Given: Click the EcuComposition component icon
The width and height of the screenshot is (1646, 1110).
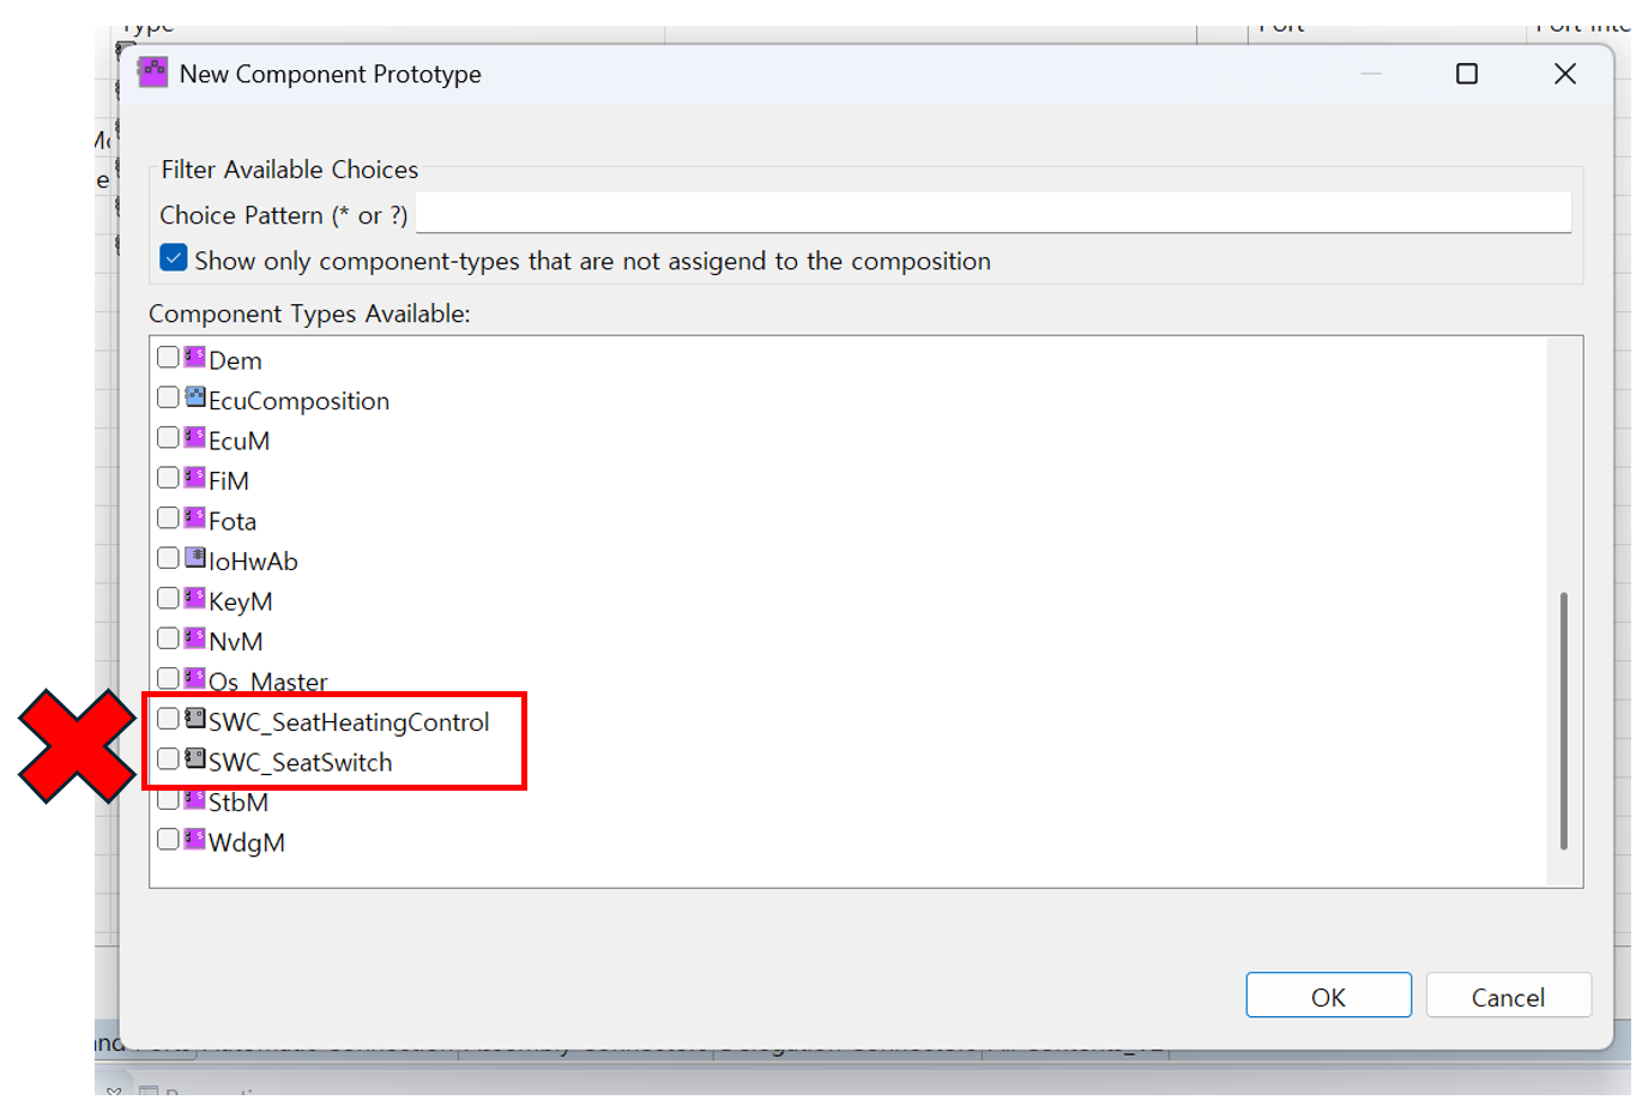Looking at the screenshot, I should click(195, 398).
